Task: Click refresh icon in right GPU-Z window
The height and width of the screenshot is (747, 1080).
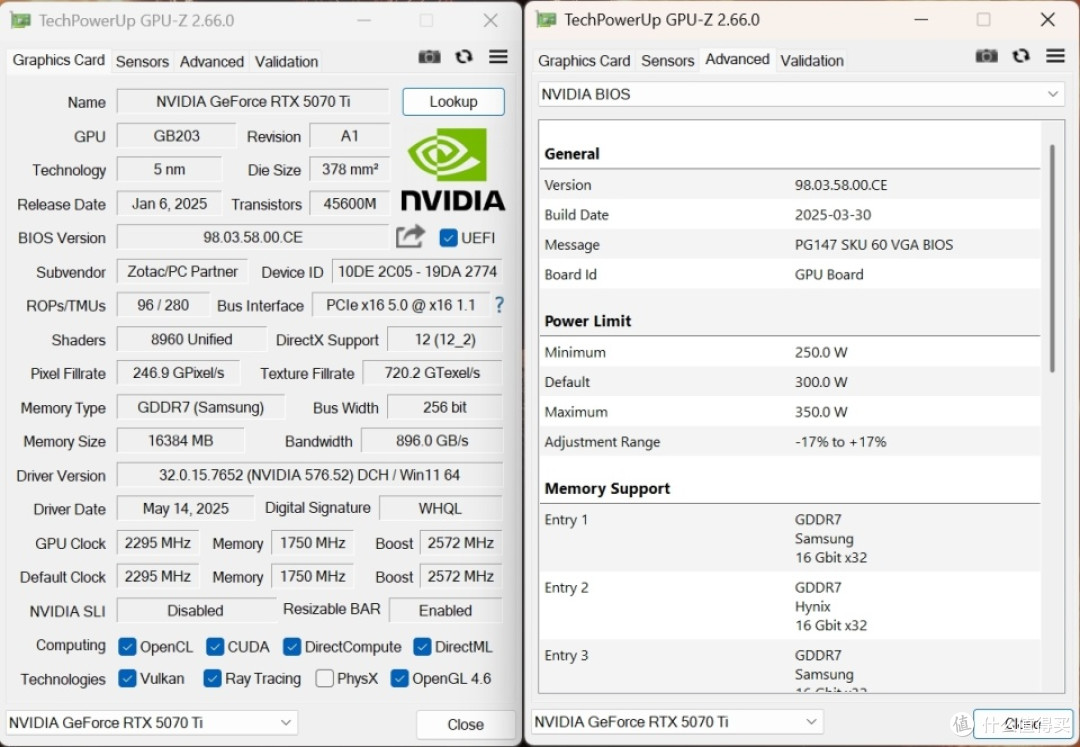Action: click(1021, 56)
